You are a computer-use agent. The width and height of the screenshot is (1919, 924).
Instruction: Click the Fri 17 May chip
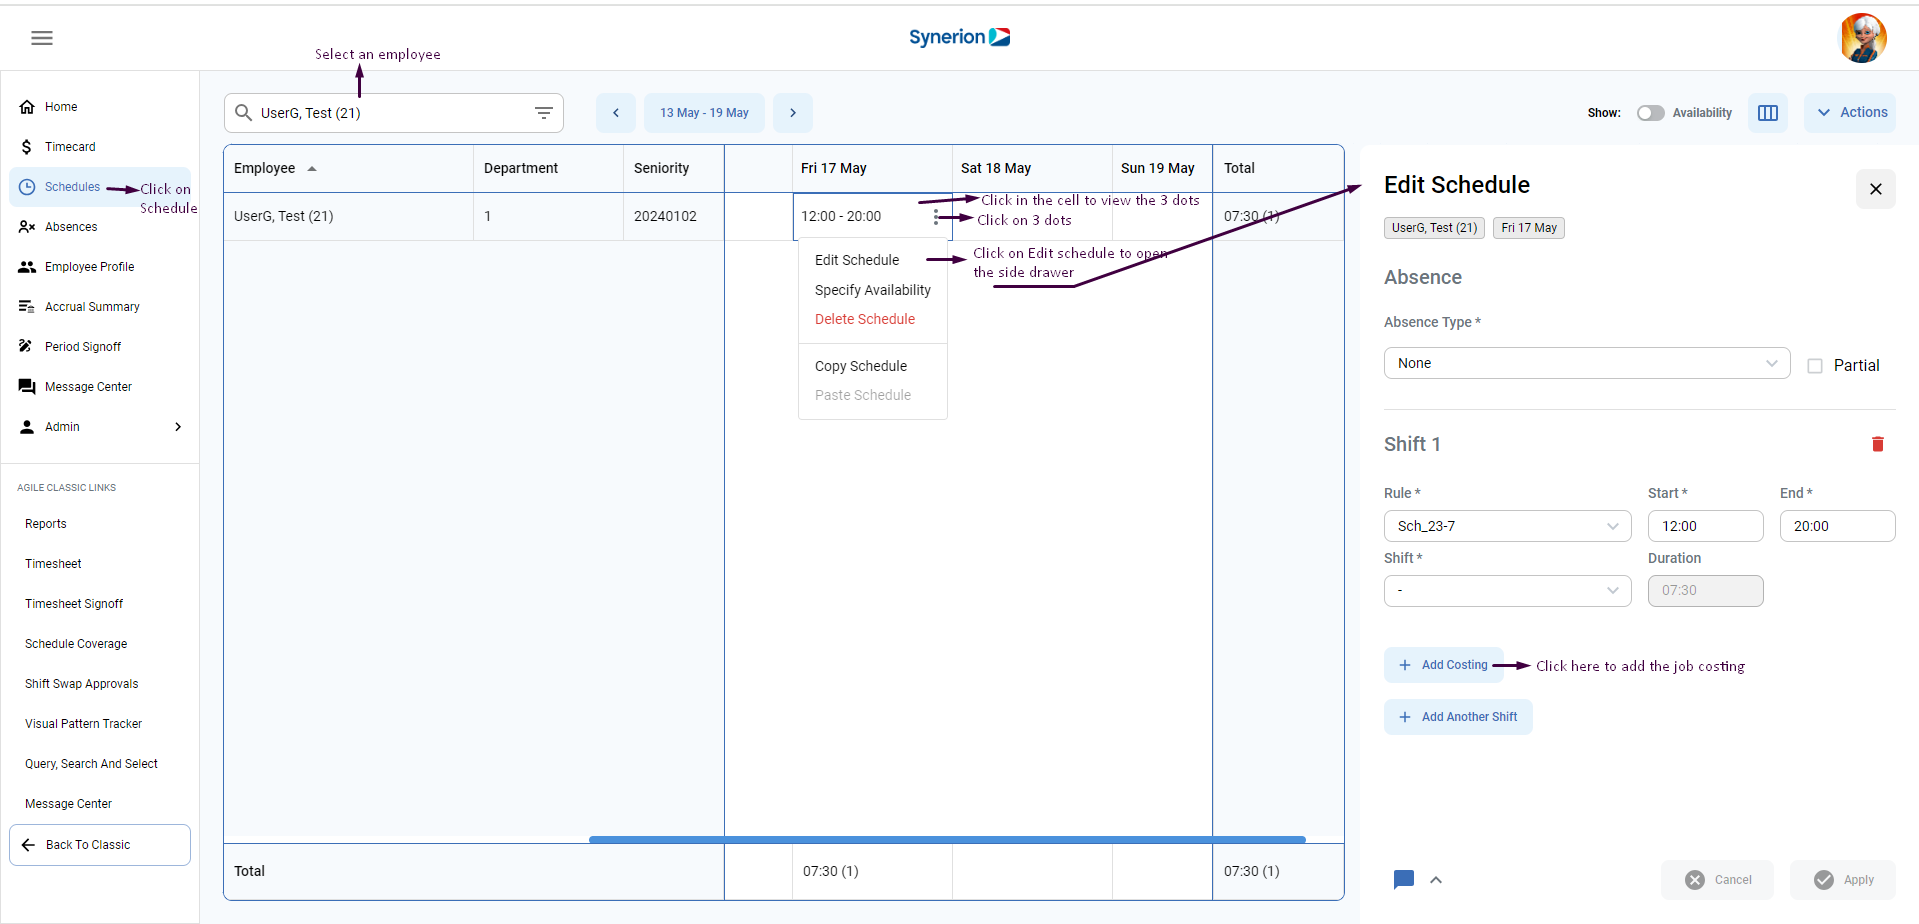point(1529,228)
